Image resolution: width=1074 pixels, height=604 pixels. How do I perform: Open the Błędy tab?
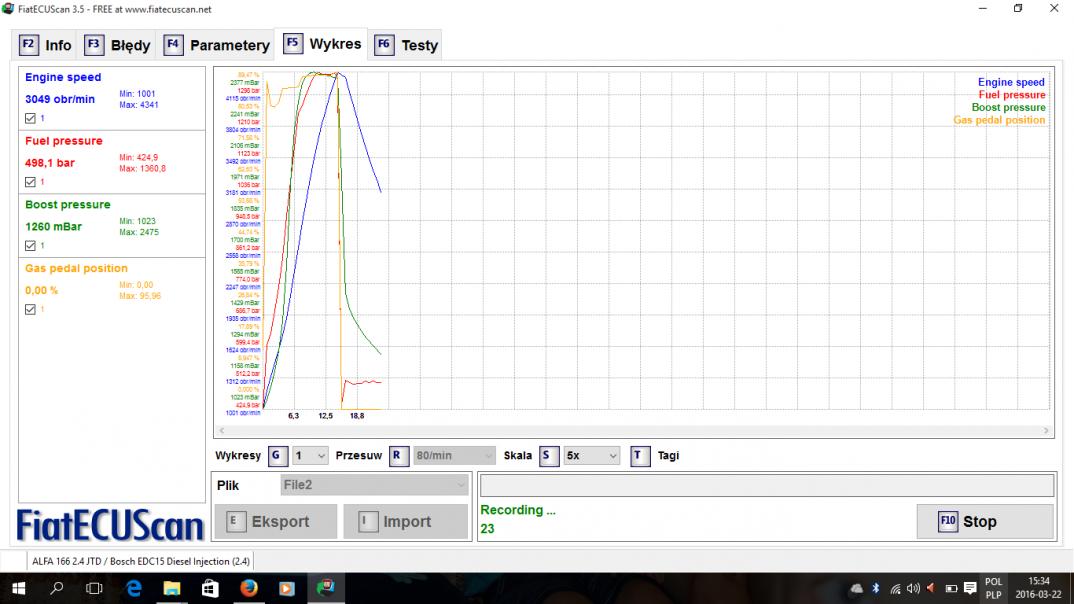116,45
